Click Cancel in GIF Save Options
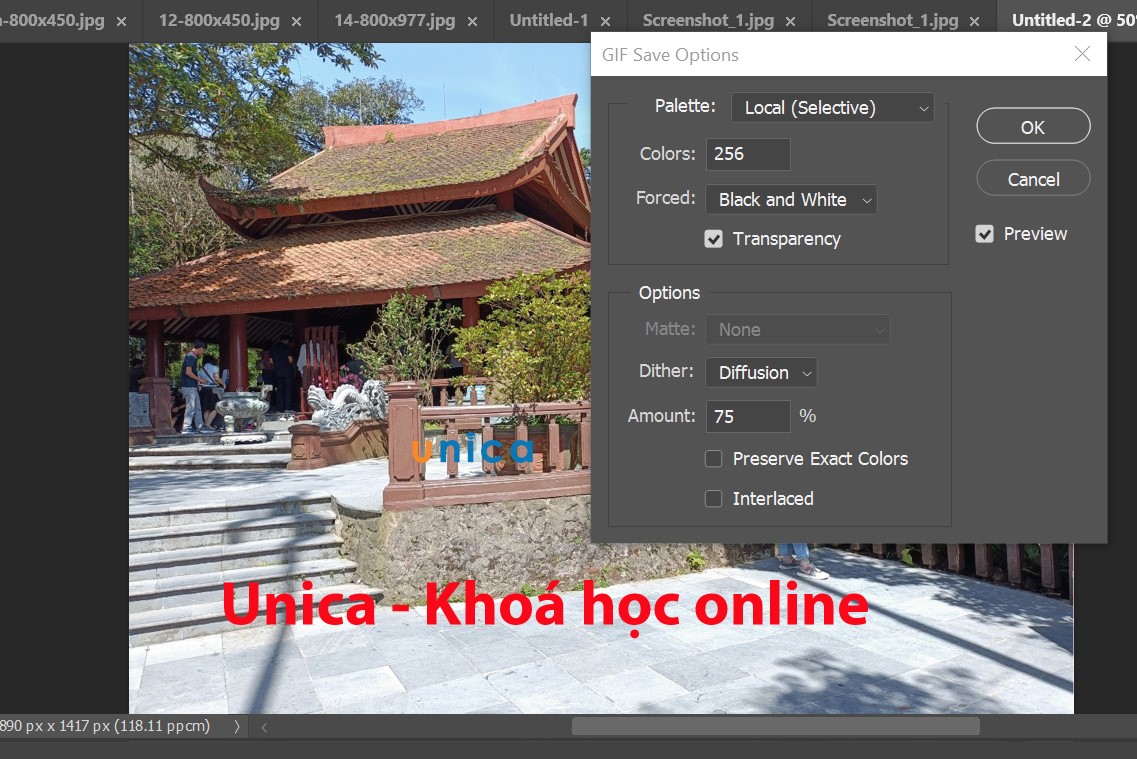 1032,179
